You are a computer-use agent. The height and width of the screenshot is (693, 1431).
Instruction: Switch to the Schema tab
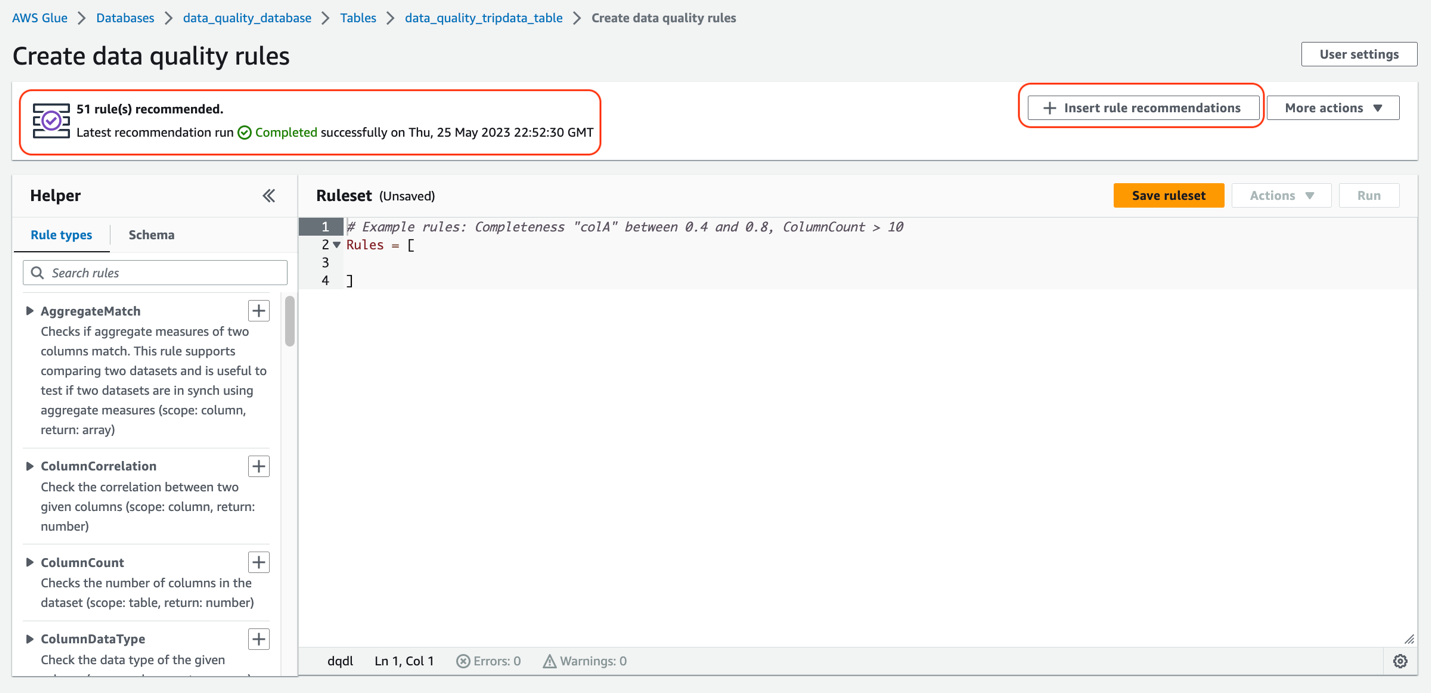[151, 235]
